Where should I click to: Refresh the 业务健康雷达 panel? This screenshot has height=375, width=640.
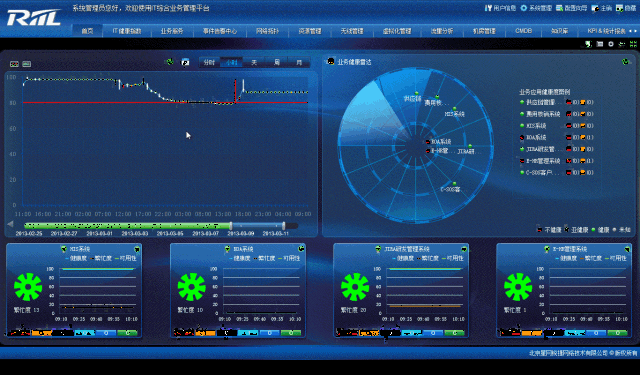[x=625, y=62]
